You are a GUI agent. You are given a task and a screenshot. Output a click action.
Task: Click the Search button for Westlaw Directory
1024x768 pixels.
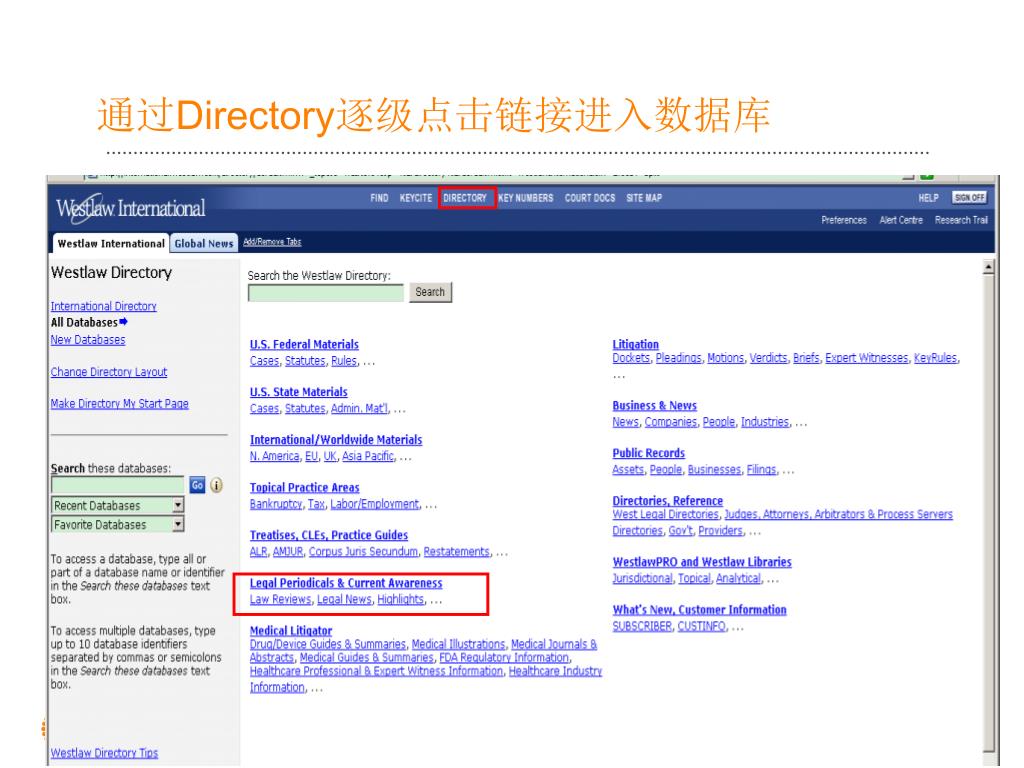[430, 292]
